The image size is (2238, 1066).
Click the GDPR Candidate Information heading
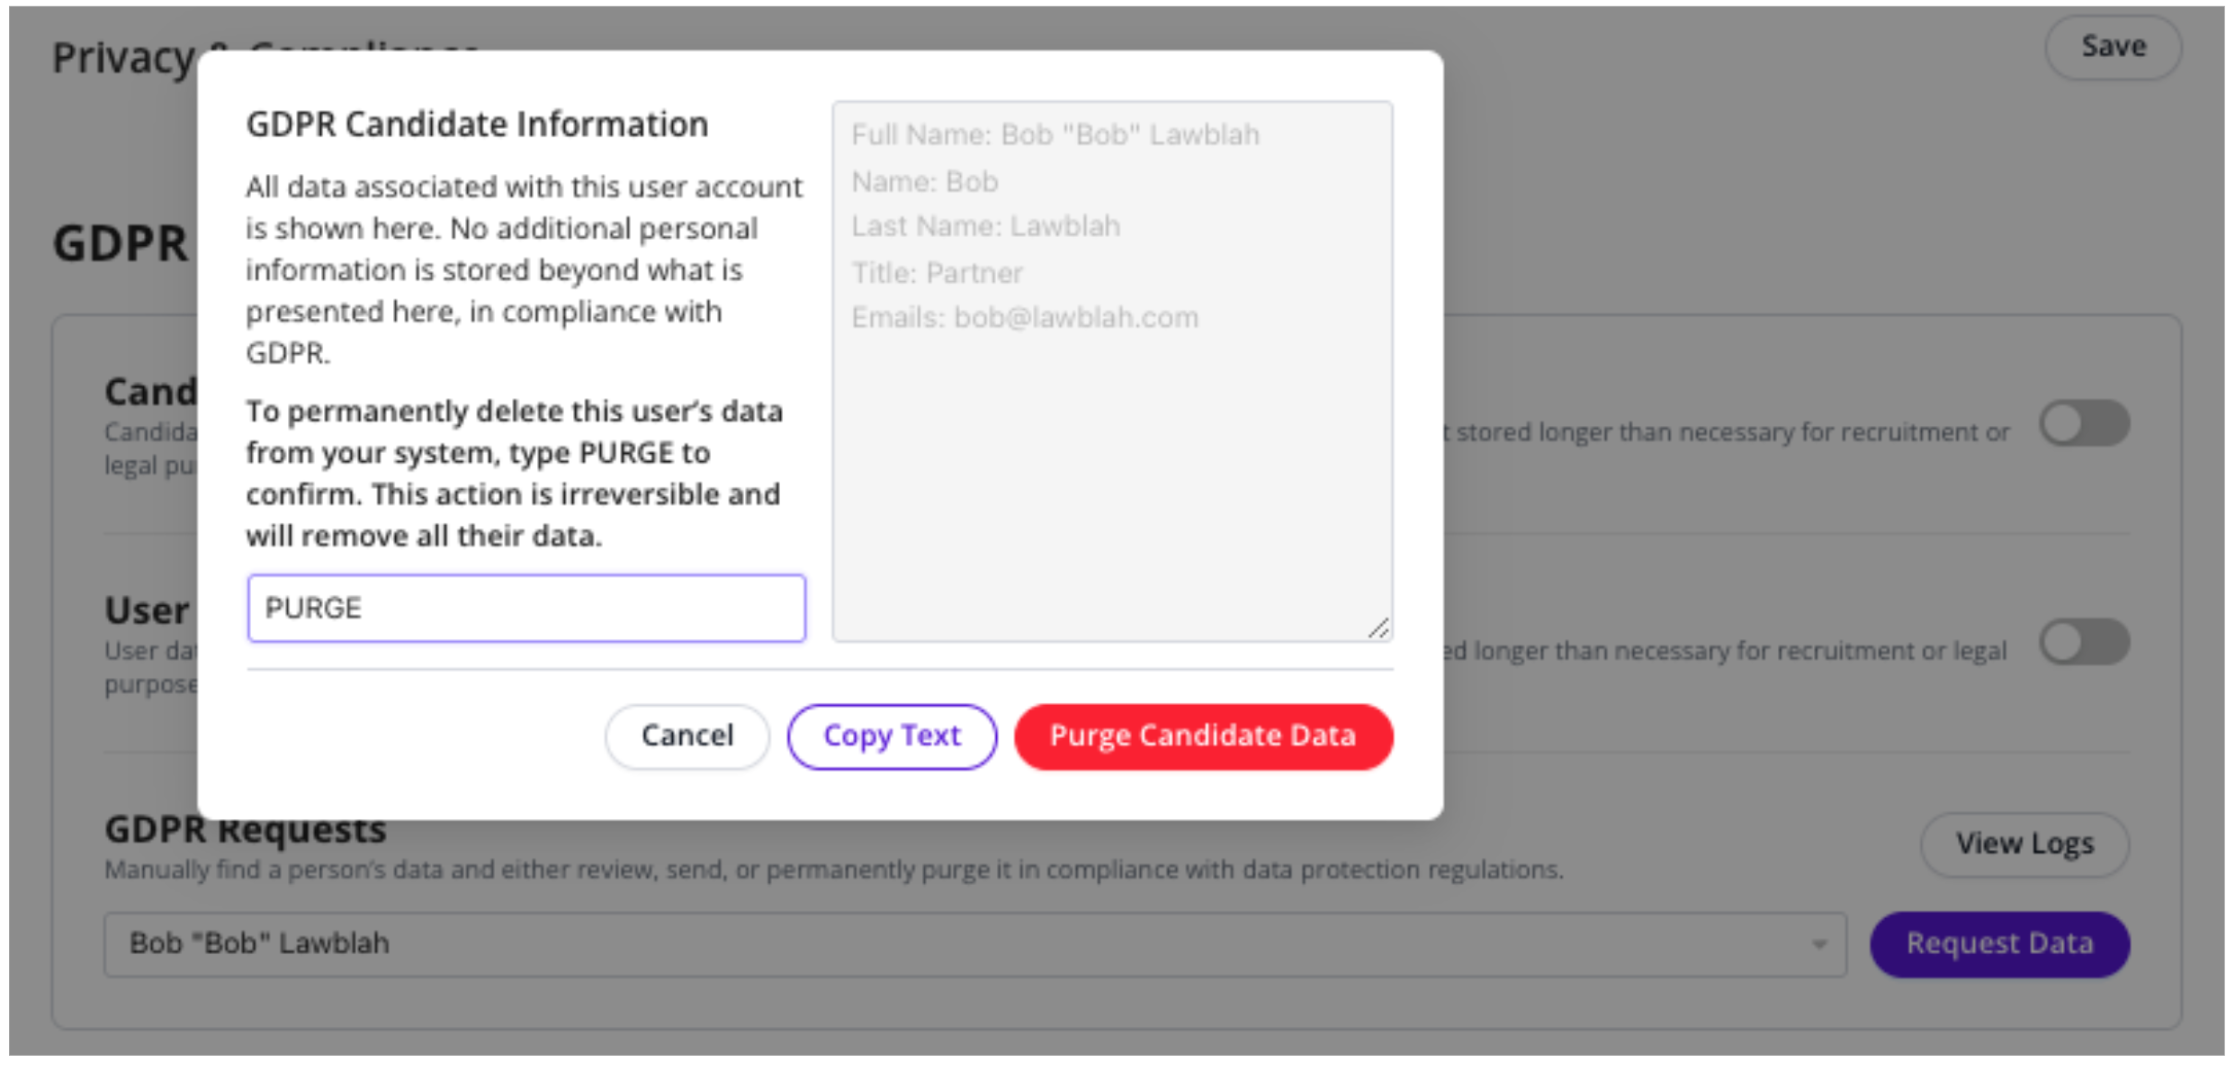[477, 125]
